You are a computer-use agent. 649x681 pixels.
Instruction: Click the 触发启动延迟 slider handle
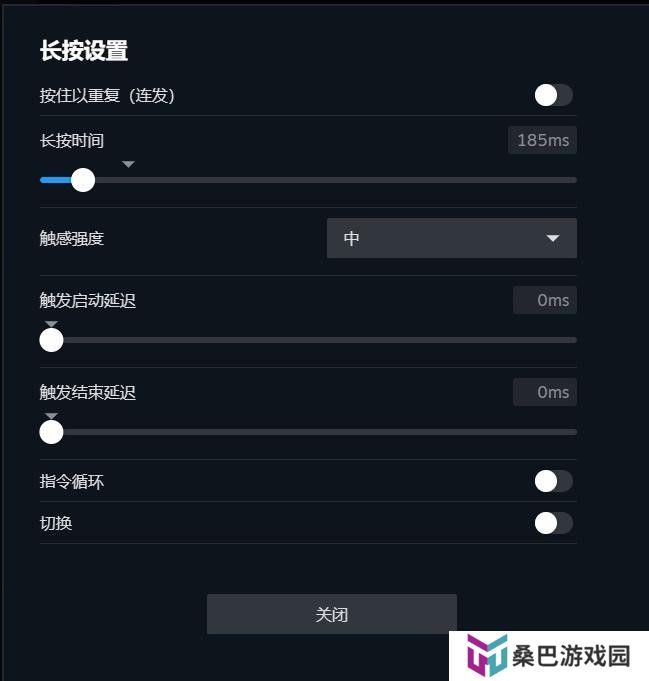click(x=51, y=340)
